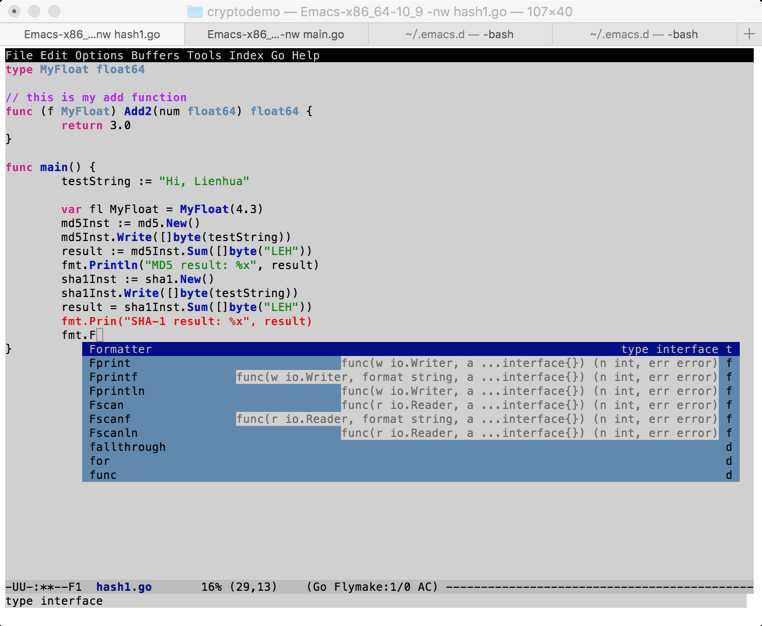Viewport: 762px width, 626px height.
Task: Click the 'var fl MyFloat = MyFloat(4.3)' line
Action: click(x=162, y=209)
